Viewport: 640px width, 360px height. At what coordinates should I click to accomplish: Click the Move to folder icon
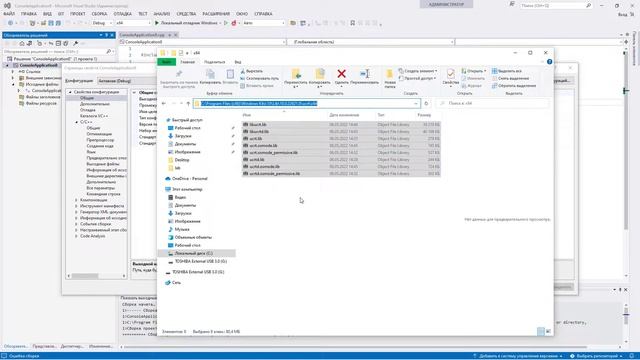click(x=296, y=74)
